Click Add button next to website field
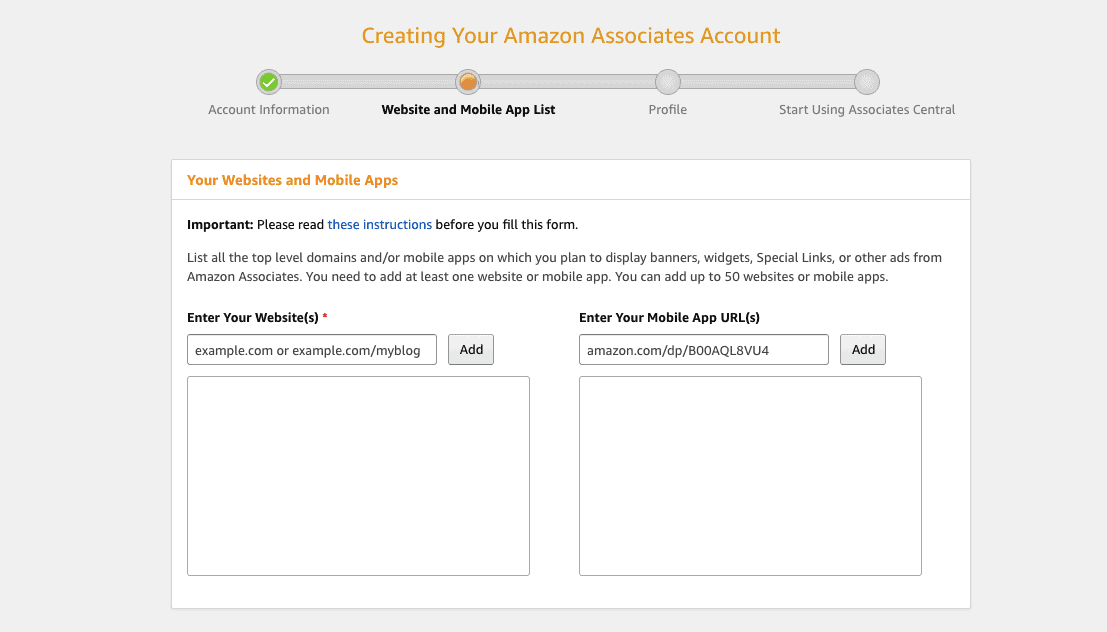Viewport: 1107px width, 632px height. 471,350
